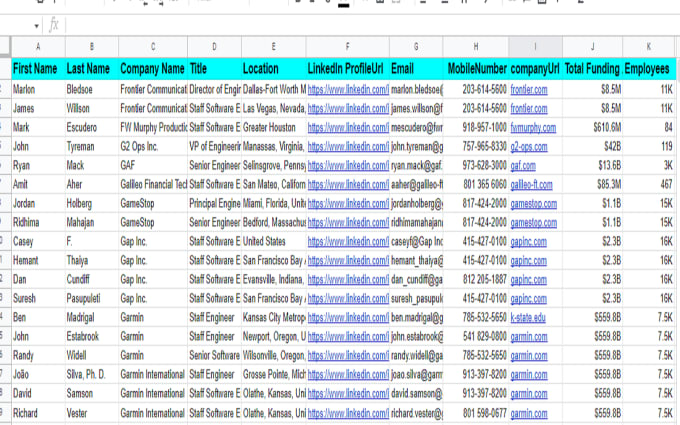The image size is (680, 425).
Task: Select column F header
Action: click(348, 46)
